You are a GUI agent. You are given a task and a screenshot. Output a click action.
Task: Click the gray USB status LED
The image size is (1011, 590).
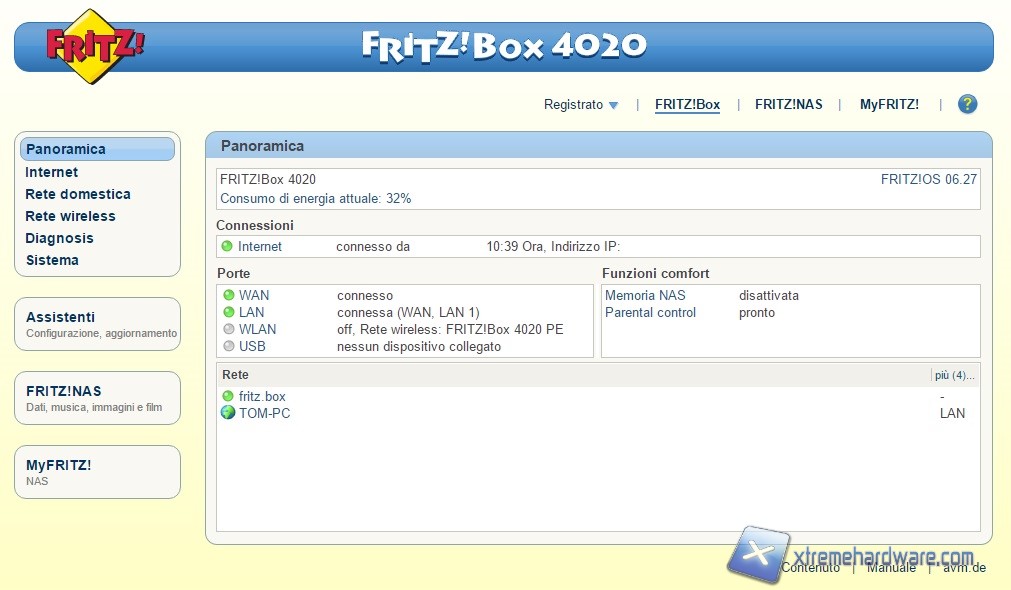click(229, 347)
